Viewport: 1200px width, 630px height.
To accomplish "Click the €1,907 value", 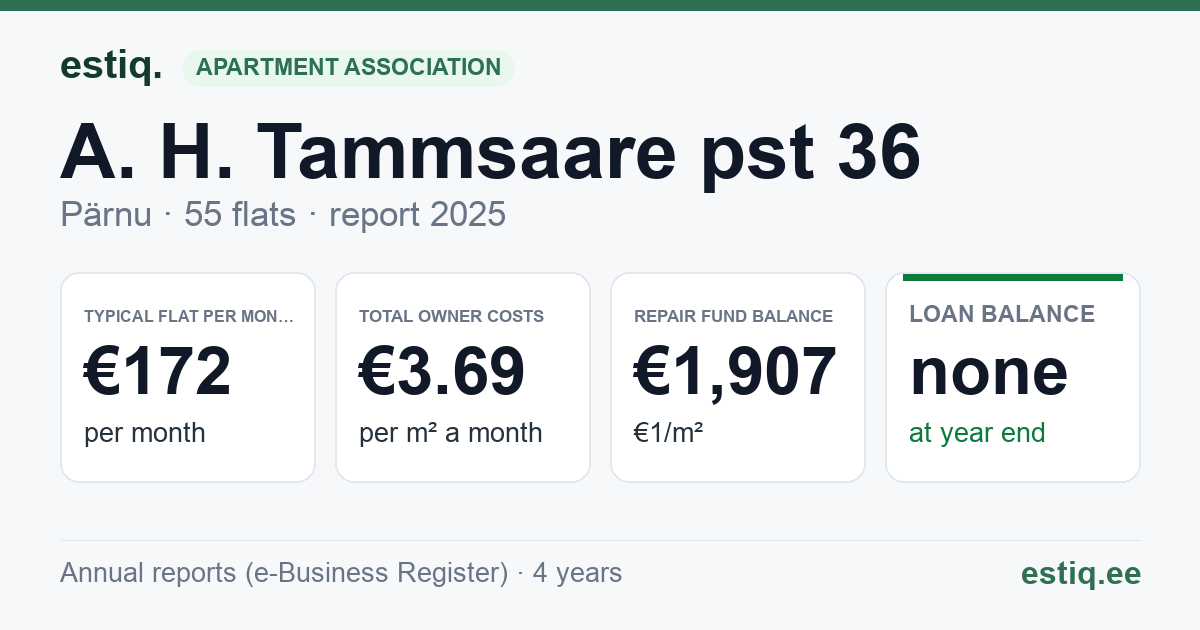I will pos(735,371).
